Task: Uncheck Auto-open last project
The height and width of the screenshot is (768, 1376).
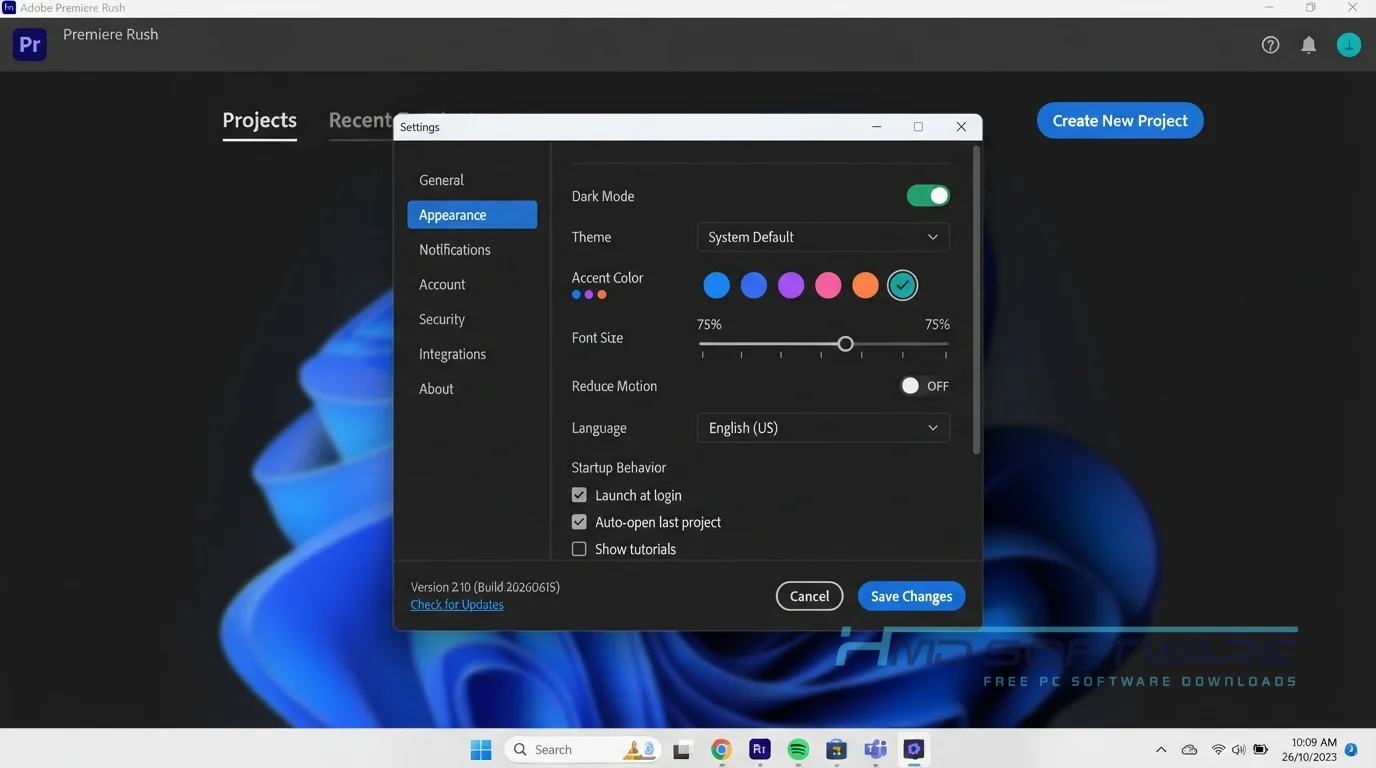Action: 579,522
